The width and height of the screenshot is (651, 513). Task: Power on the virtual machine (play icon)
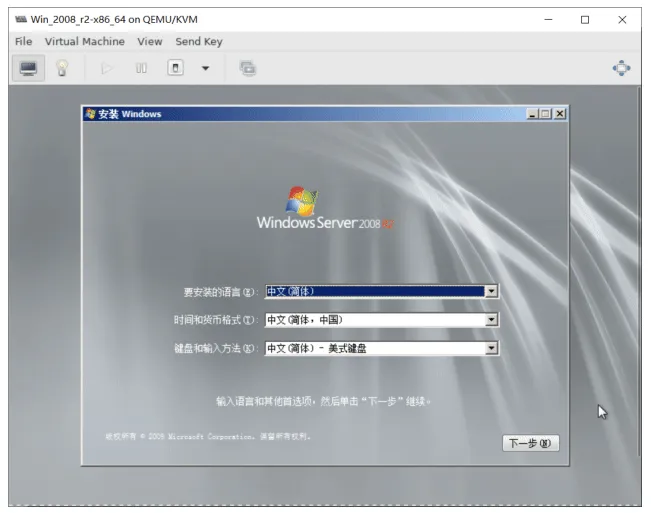(107, 68)
